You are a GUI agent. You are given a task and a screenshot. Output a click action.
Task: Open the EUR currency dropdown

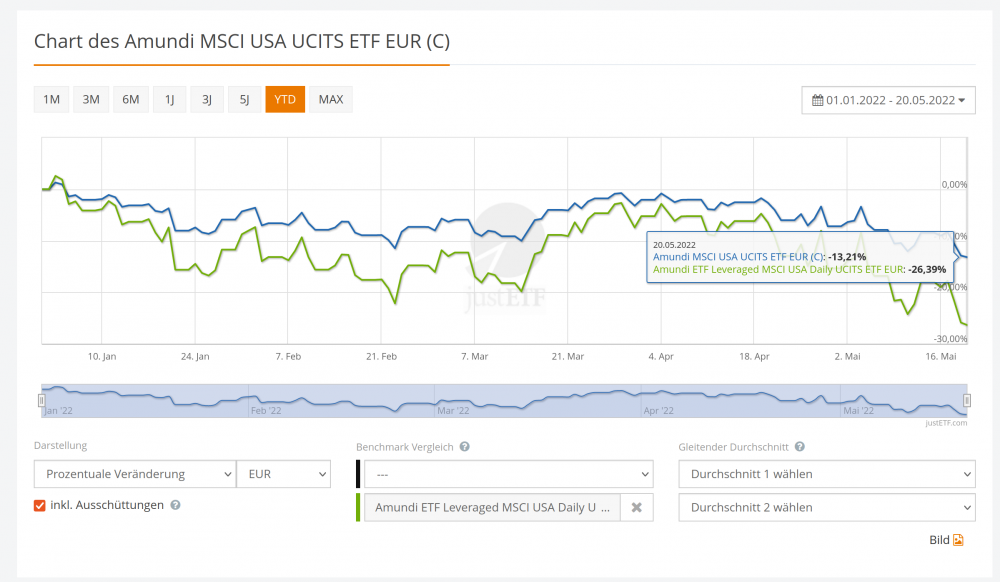pos(283,474)
